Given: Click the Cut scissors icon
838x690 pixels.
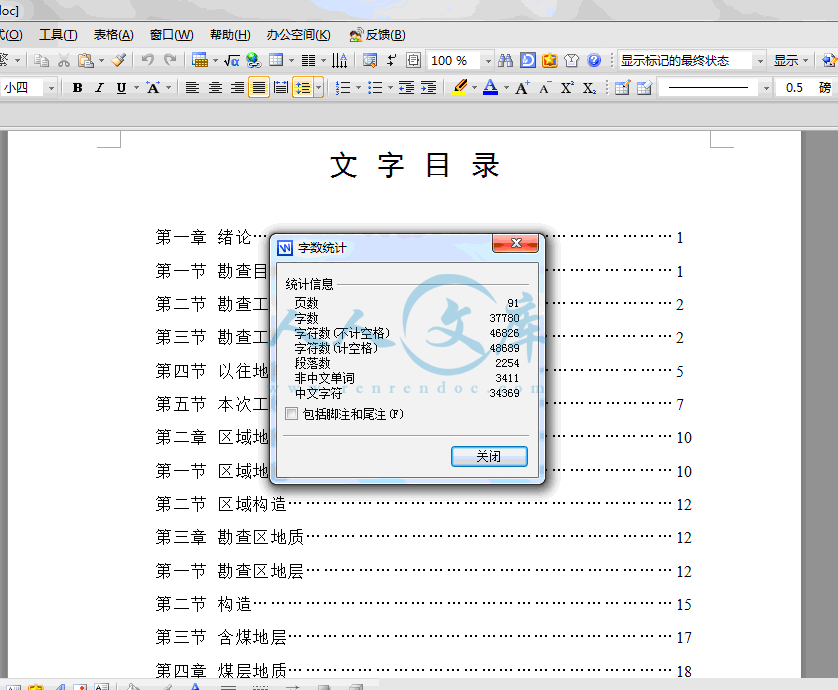Looking at the screenshot, I should pyautogui.click(x=64, y=60).
